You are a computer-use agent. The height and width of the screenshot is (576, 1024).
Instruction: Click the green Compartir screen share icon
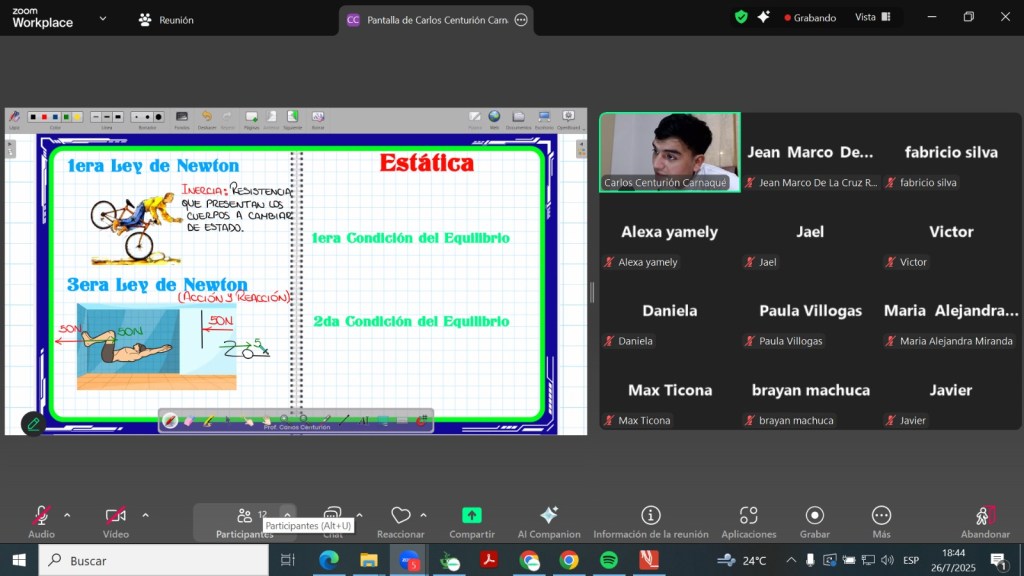471,515
